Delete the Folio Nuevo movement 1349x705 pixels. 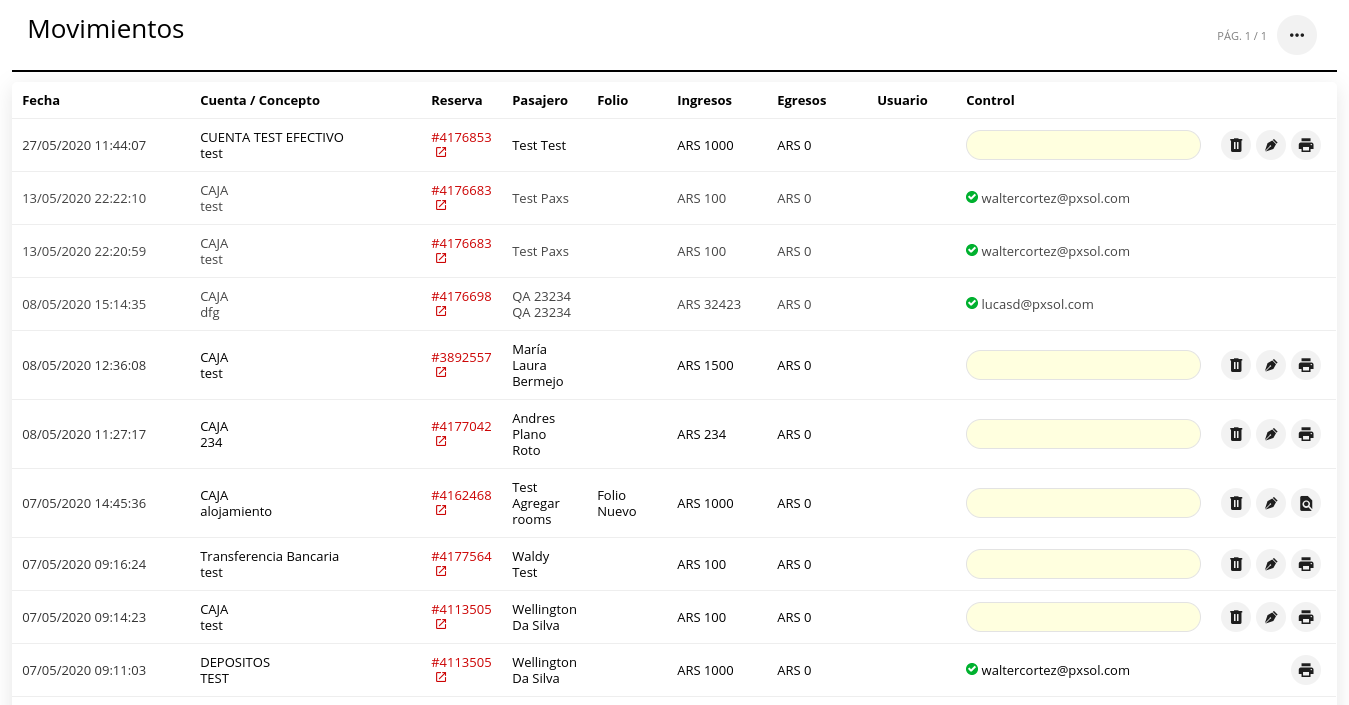tap(1236, 503)
